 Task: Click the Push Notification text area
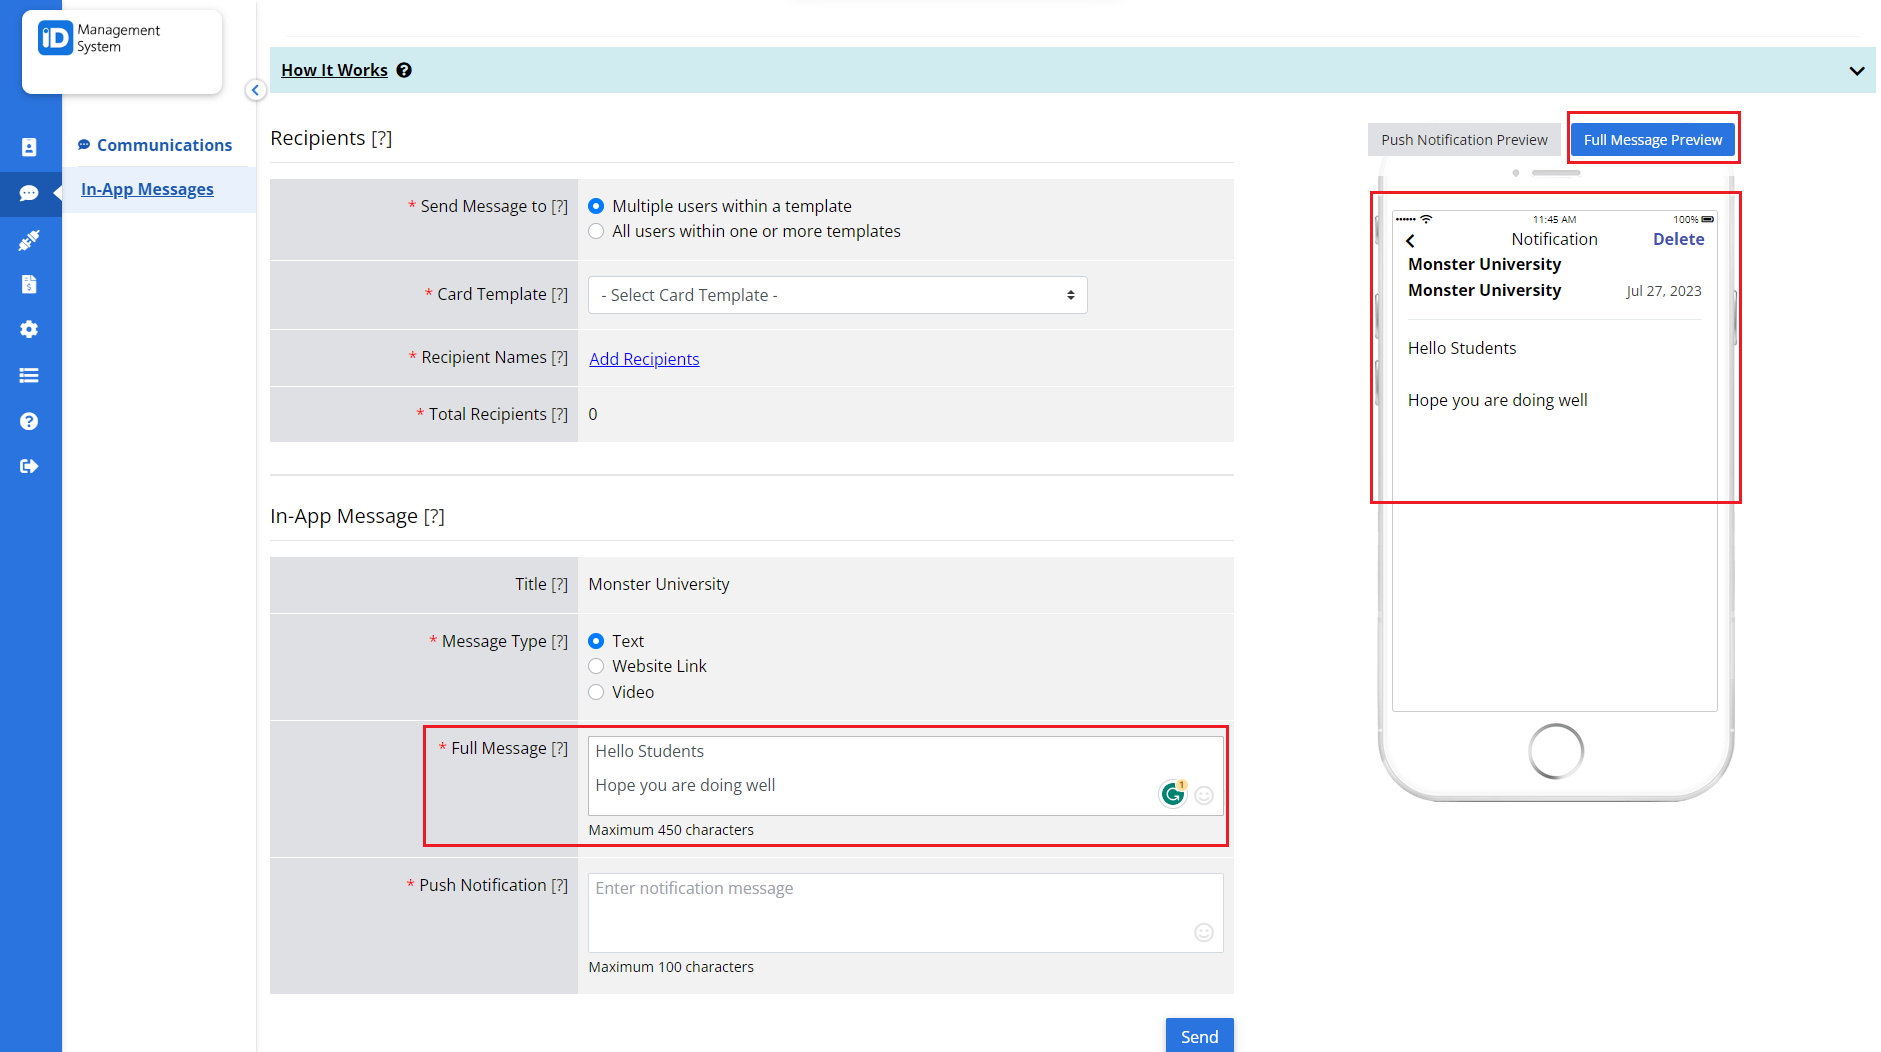[x=905, y=913]
